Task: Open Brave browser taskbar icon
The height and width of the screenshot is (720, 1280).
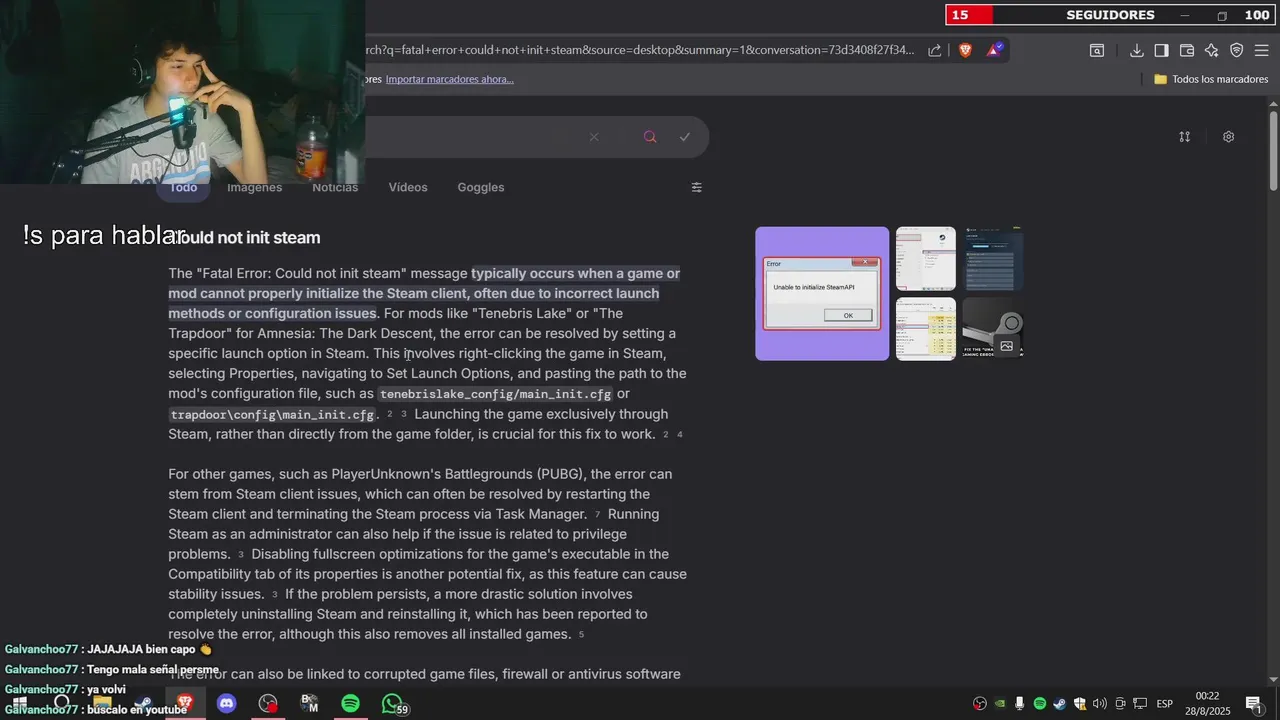Action: point(185,704)
